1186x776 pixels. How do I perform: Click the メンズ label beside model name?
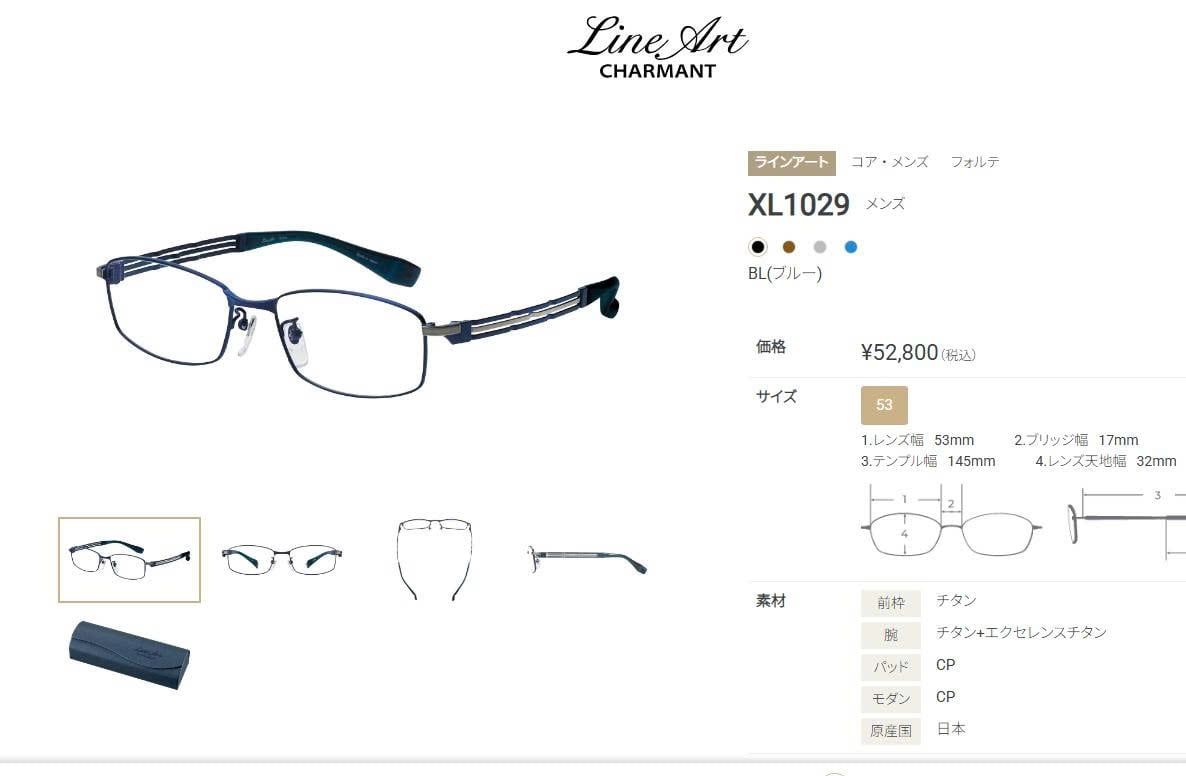pyautogui.click(x=885, y=204)
